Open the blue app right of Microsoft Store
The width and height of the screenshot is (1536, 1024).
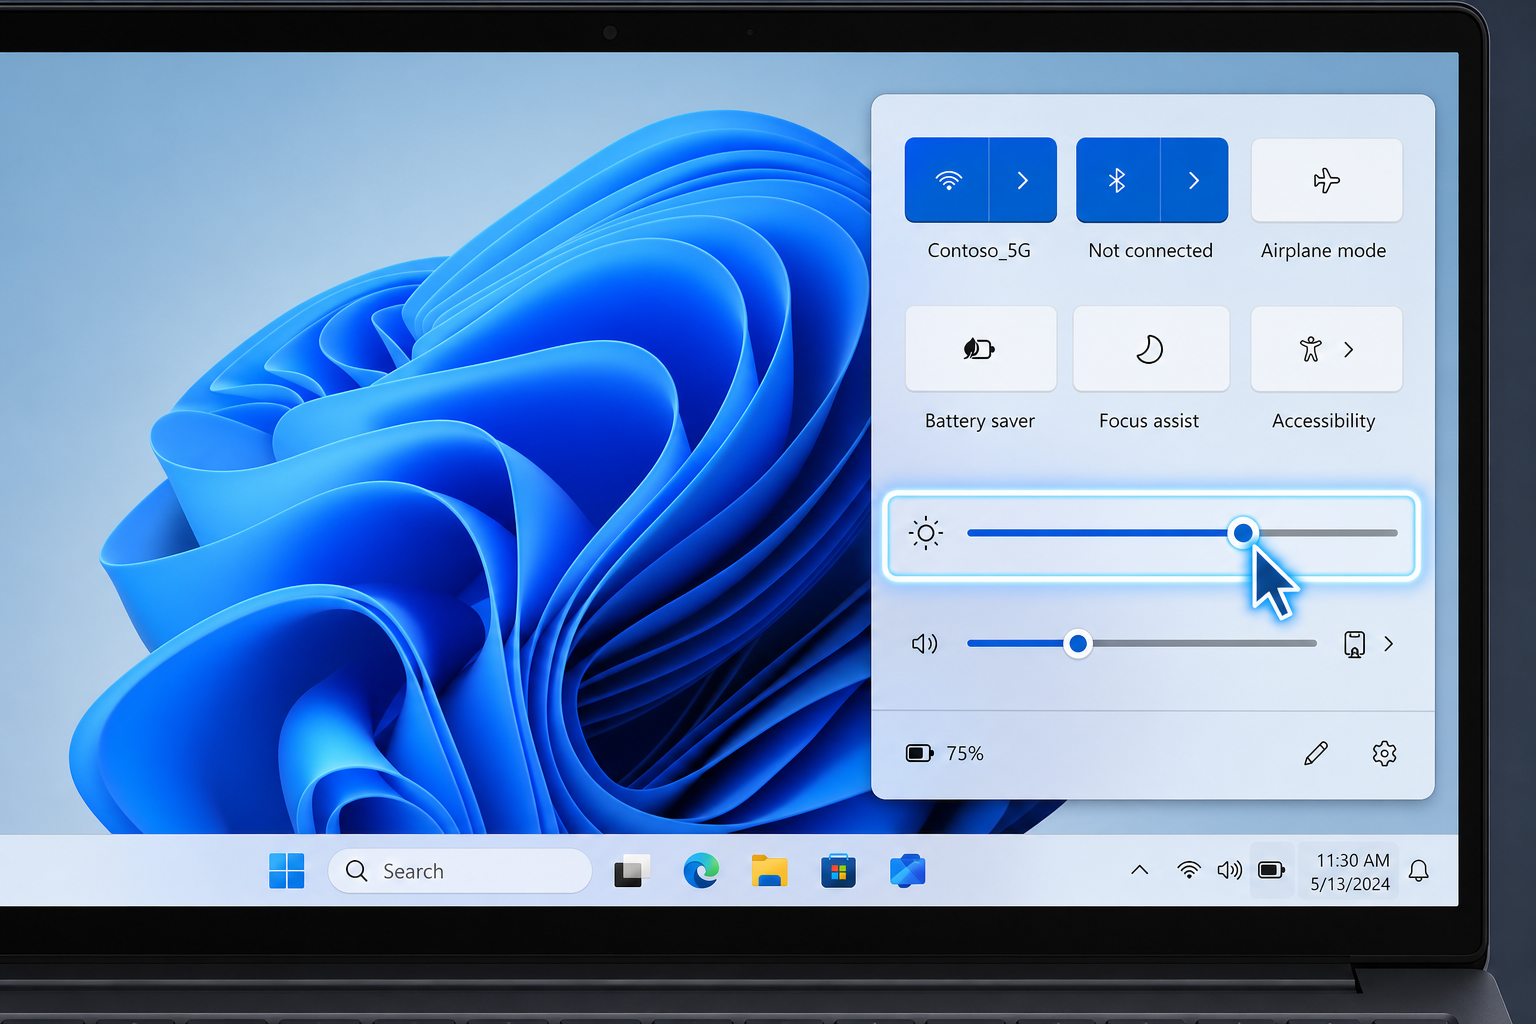[907, 871]
